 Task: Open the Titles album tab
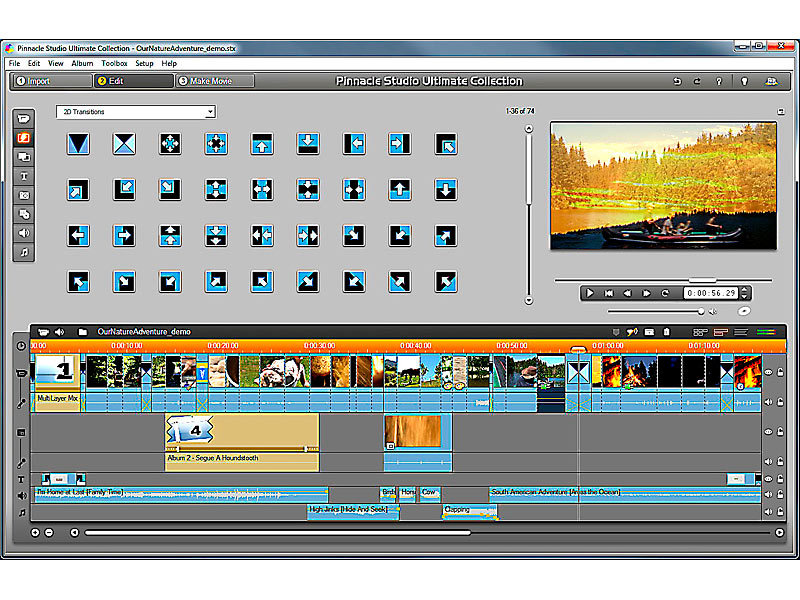(23, 177)
